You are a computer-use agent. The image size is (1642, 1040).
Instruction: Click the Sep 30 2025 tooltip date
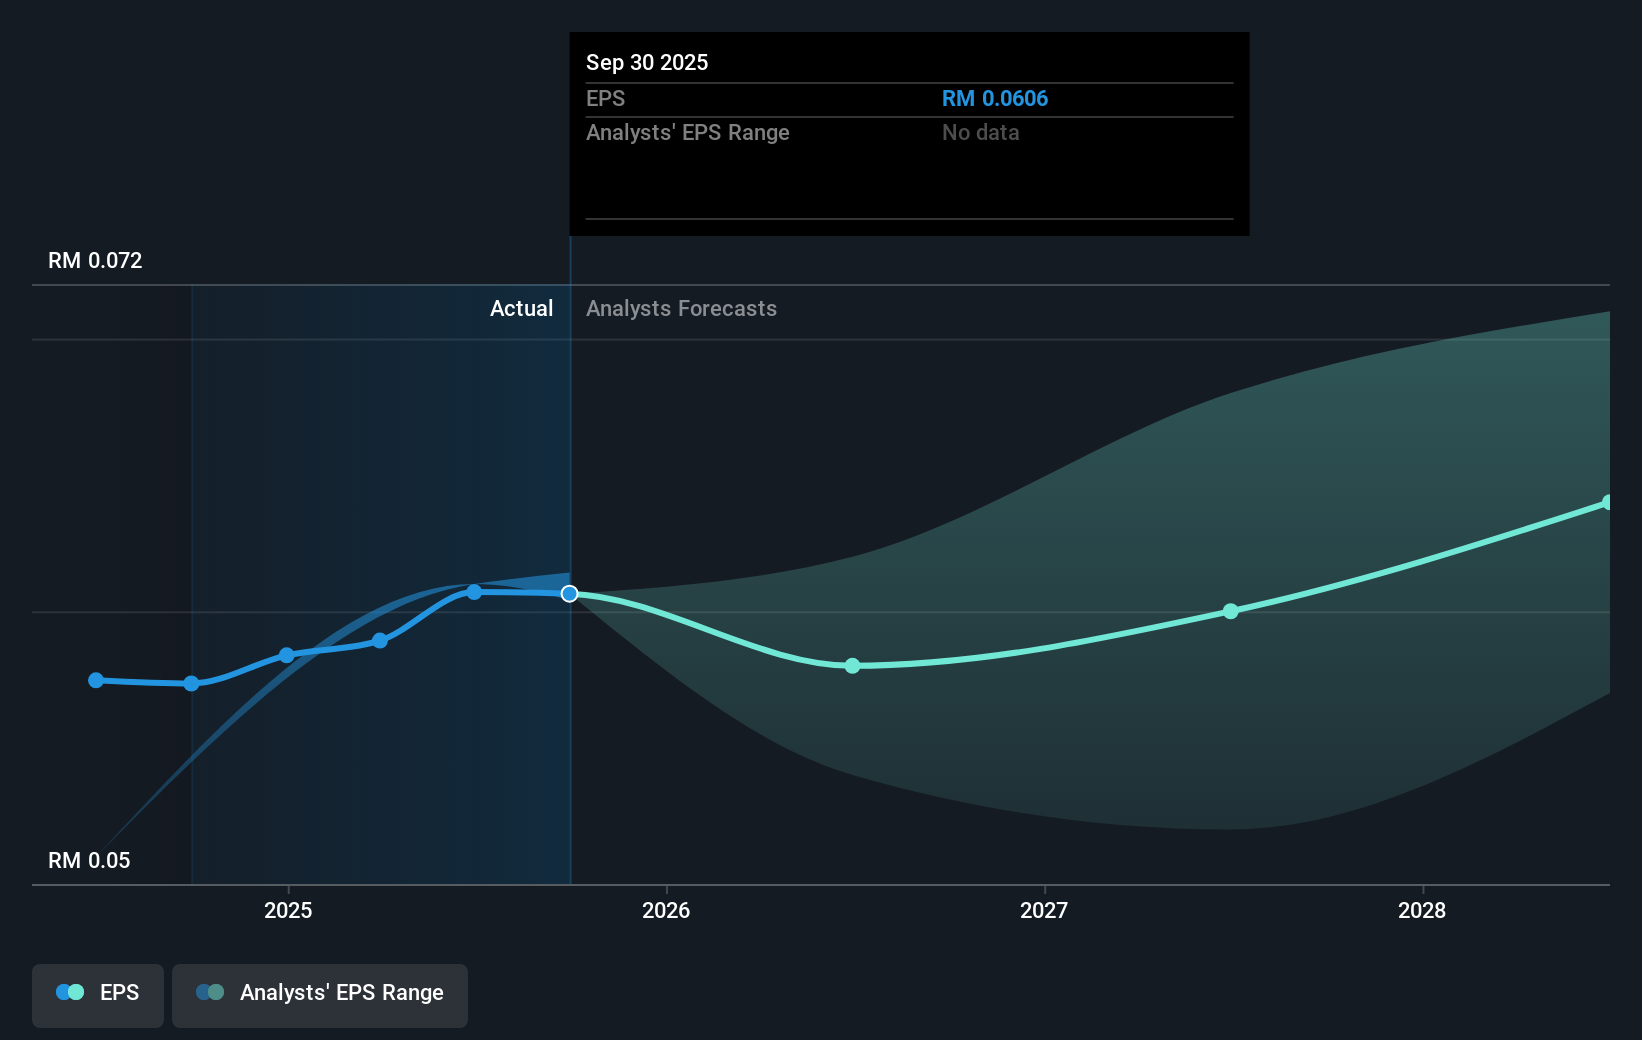point(647,63)
